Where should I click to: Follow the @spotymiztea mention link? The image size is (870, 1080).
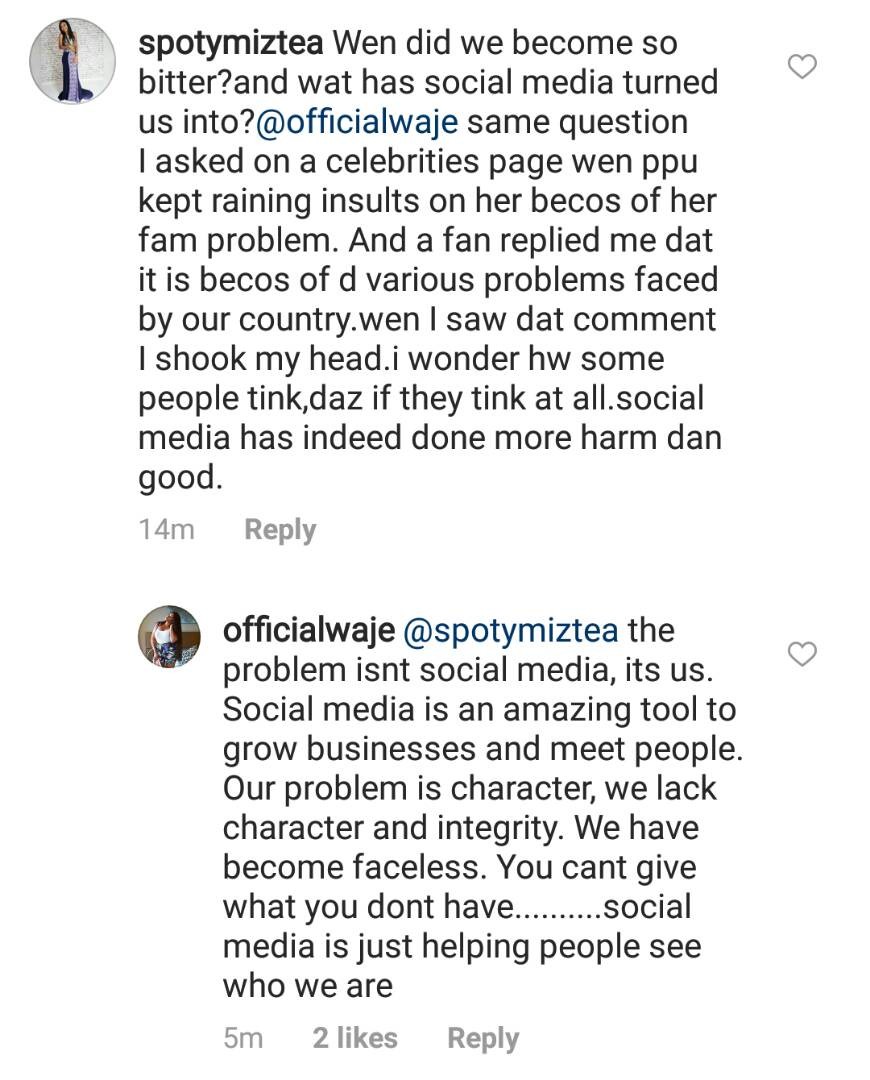tap(510, 631)
